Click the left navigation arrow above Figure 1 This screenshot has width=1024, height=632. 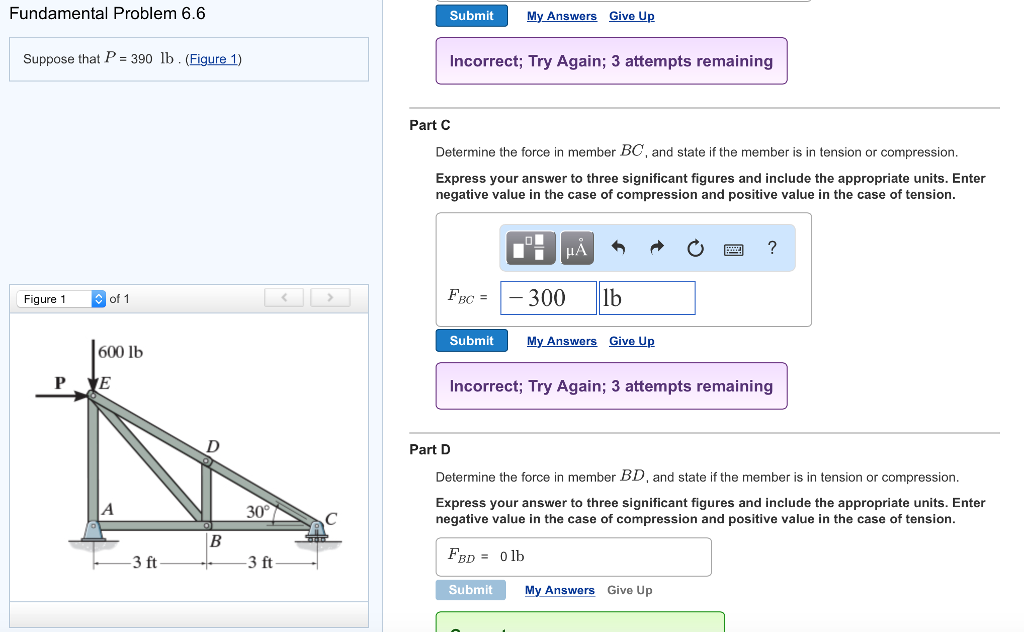tap(283, 298)
